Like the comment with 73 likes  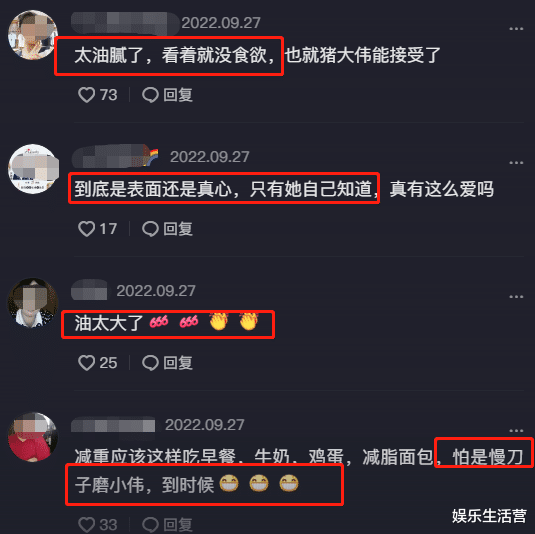[x=86, y=95]
